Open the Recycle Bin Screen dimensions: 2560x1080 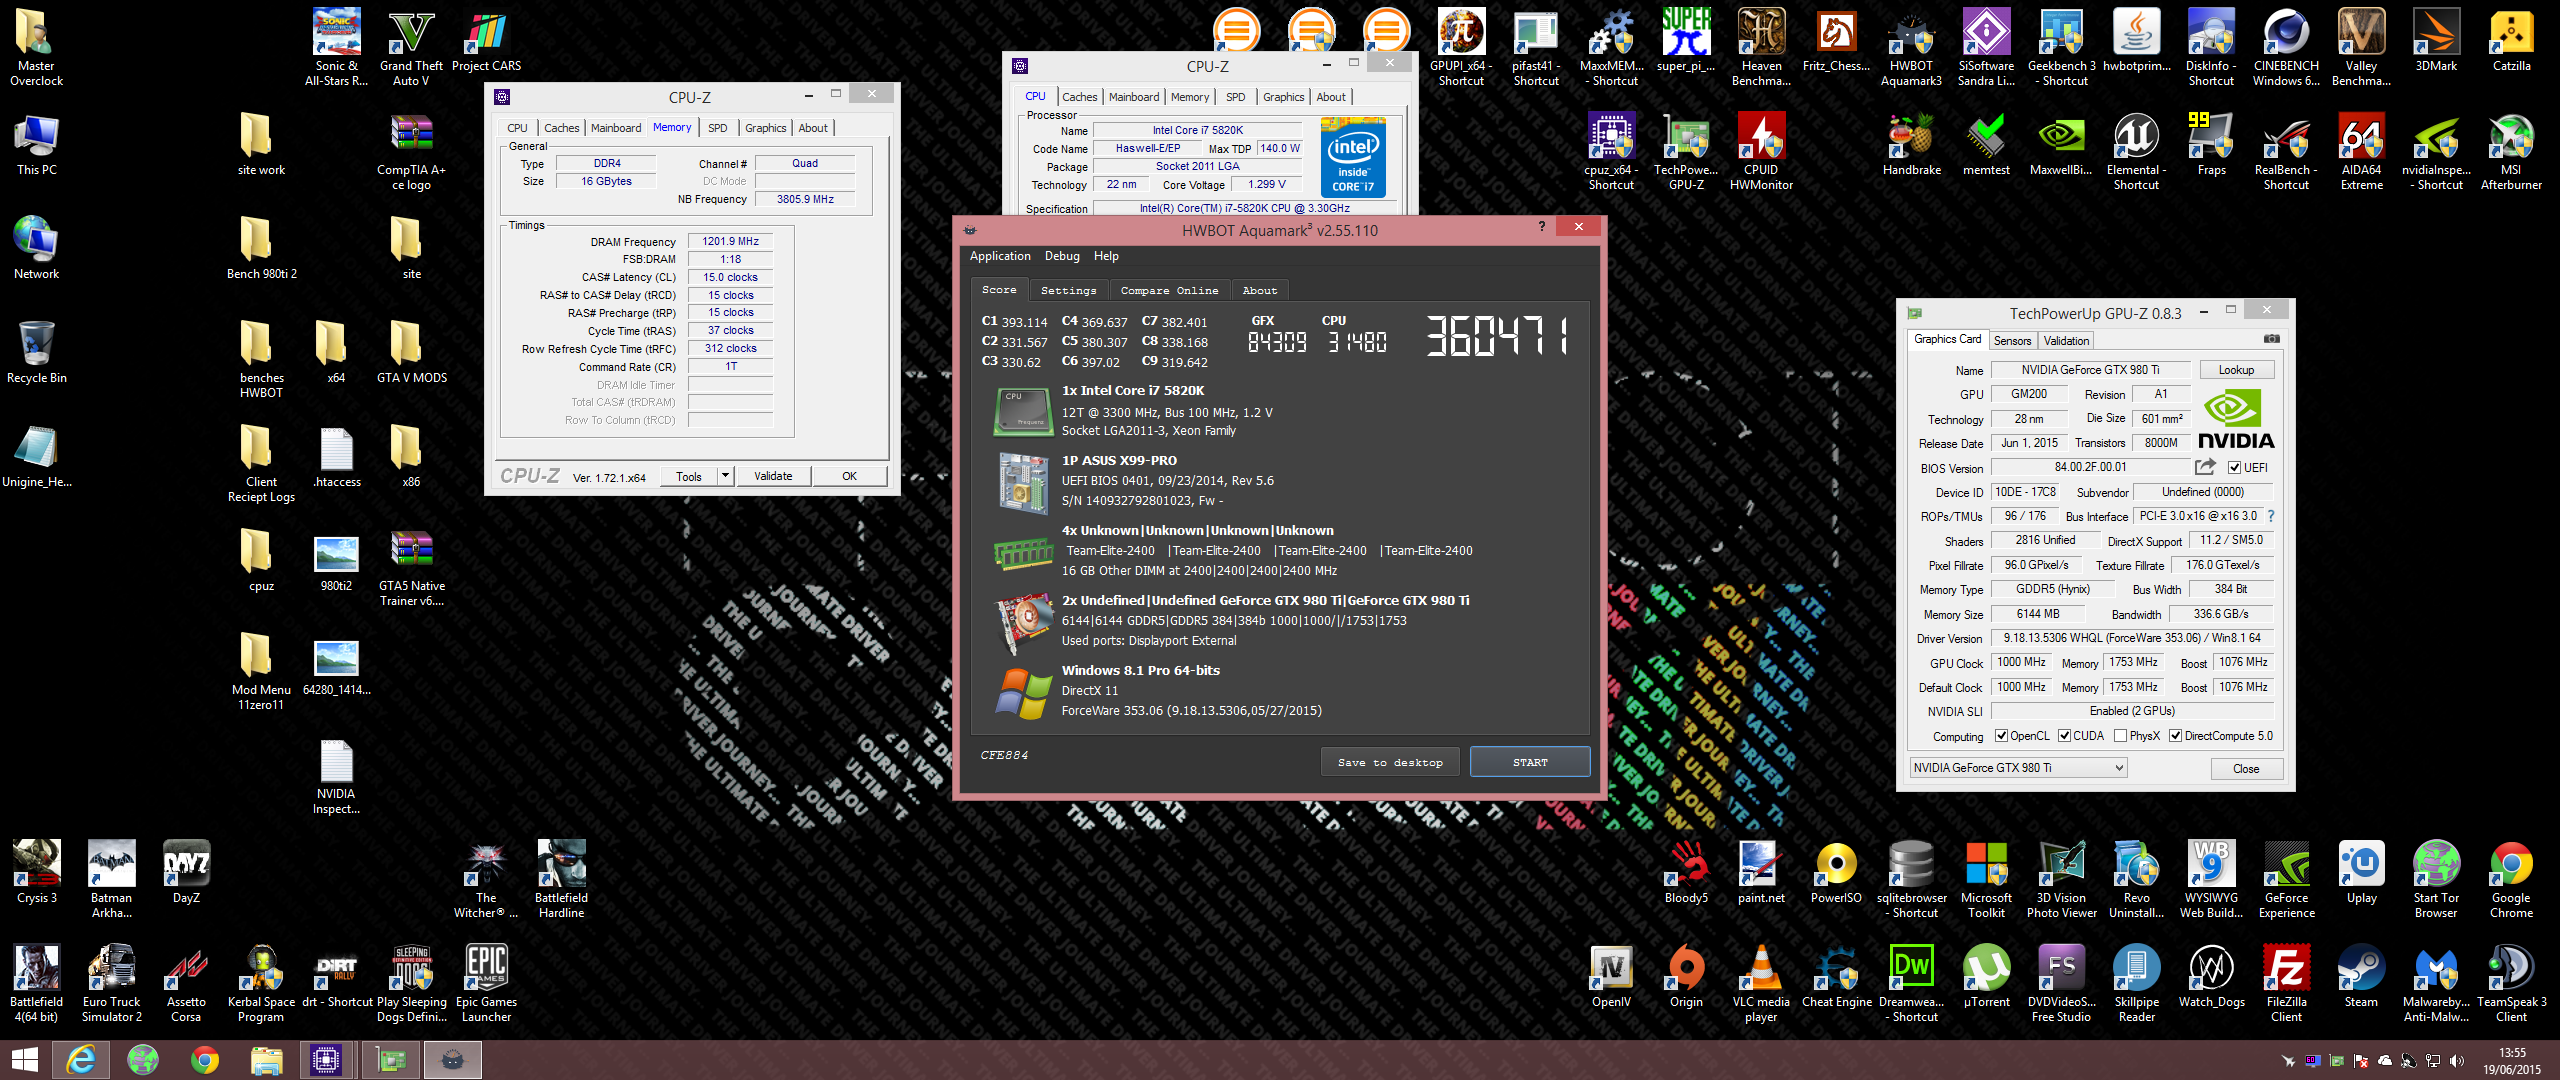coord(36,354)
